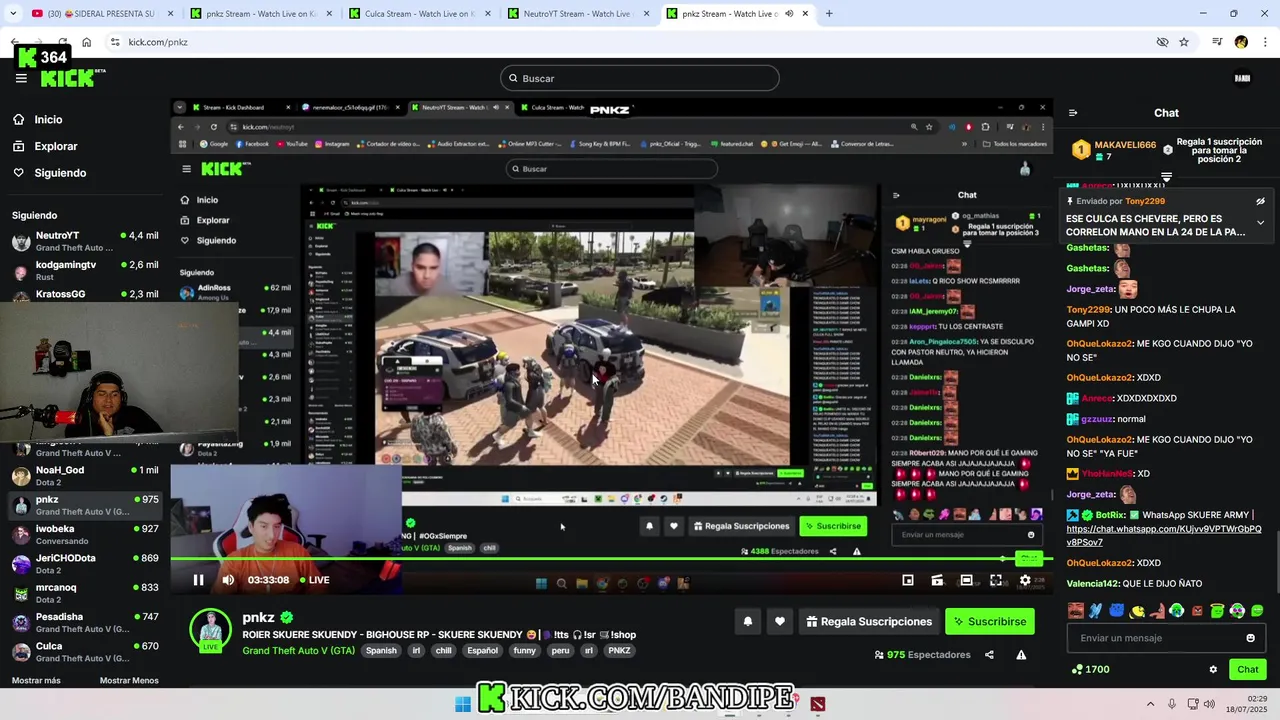Show hidden system tray icons chevron
Viewport: 1280px width, 720px height.
1150,704
